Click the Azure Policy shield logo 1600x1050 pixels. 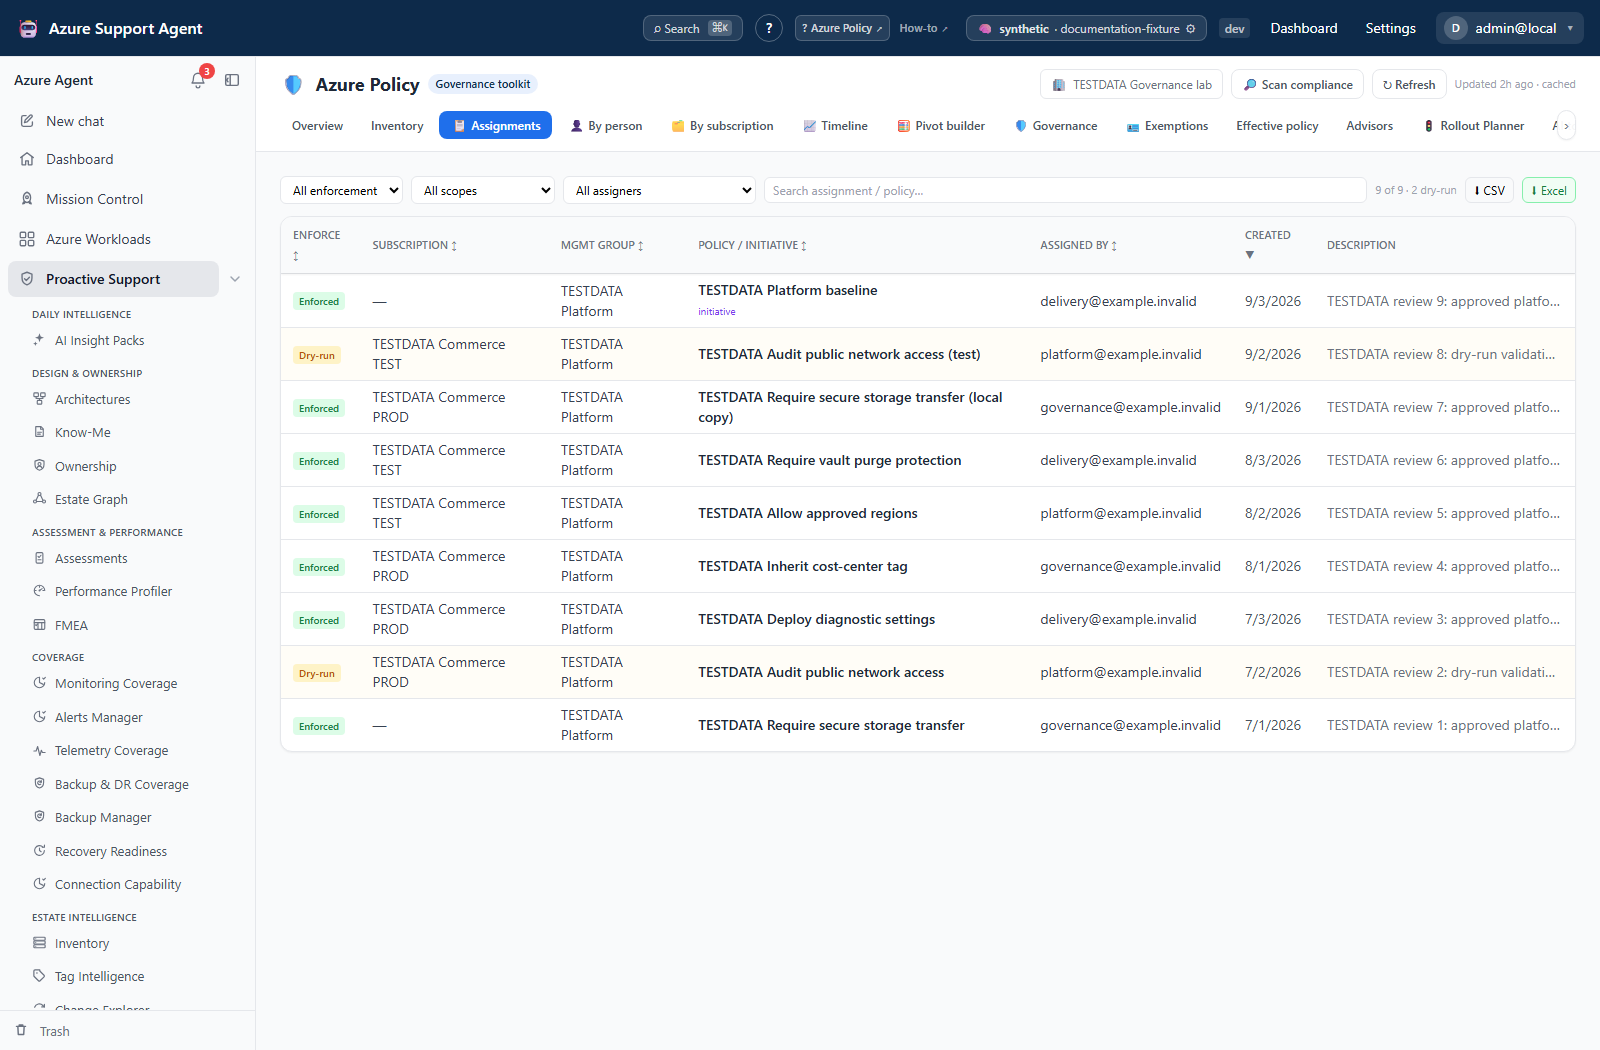[x=293, y=85]
